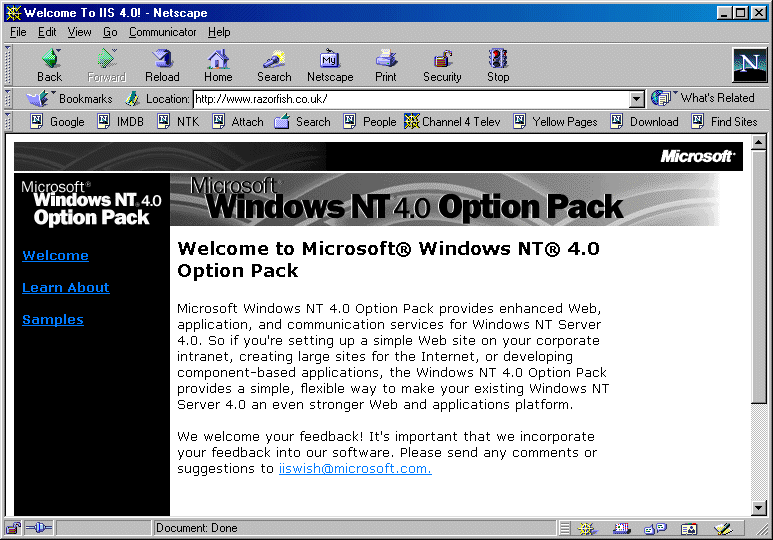Go to the Home page
The width and height of the screenshot is (773, 540).
coord(218,65)
